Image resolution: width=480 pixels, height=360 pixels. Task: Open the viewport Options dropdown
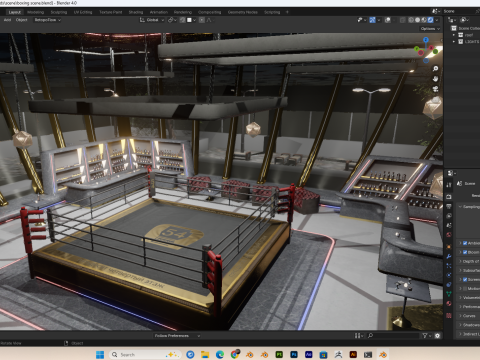[x=430, y=29]
